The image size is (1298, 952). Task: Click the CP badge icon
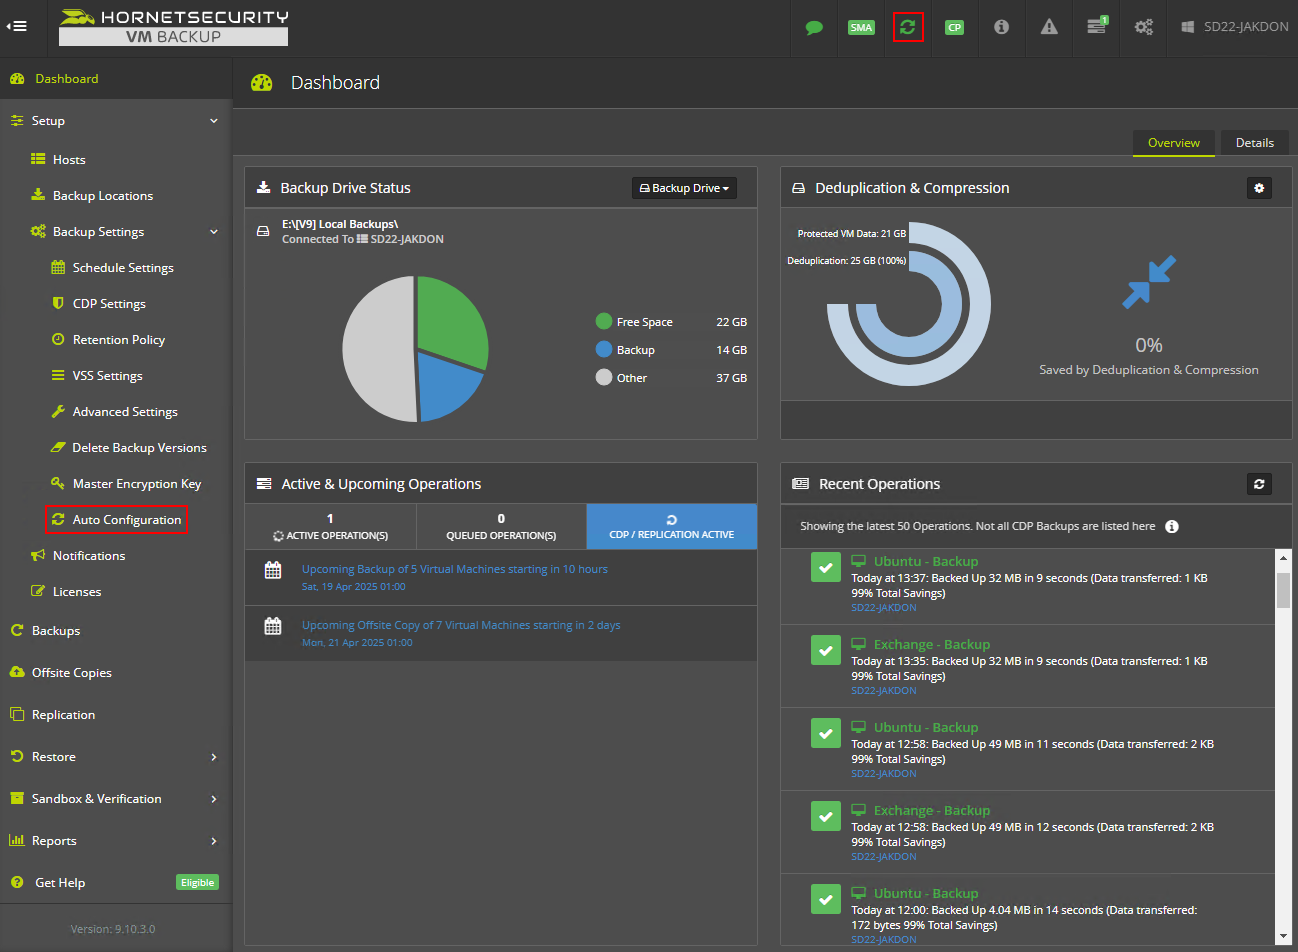pos(955,27)
